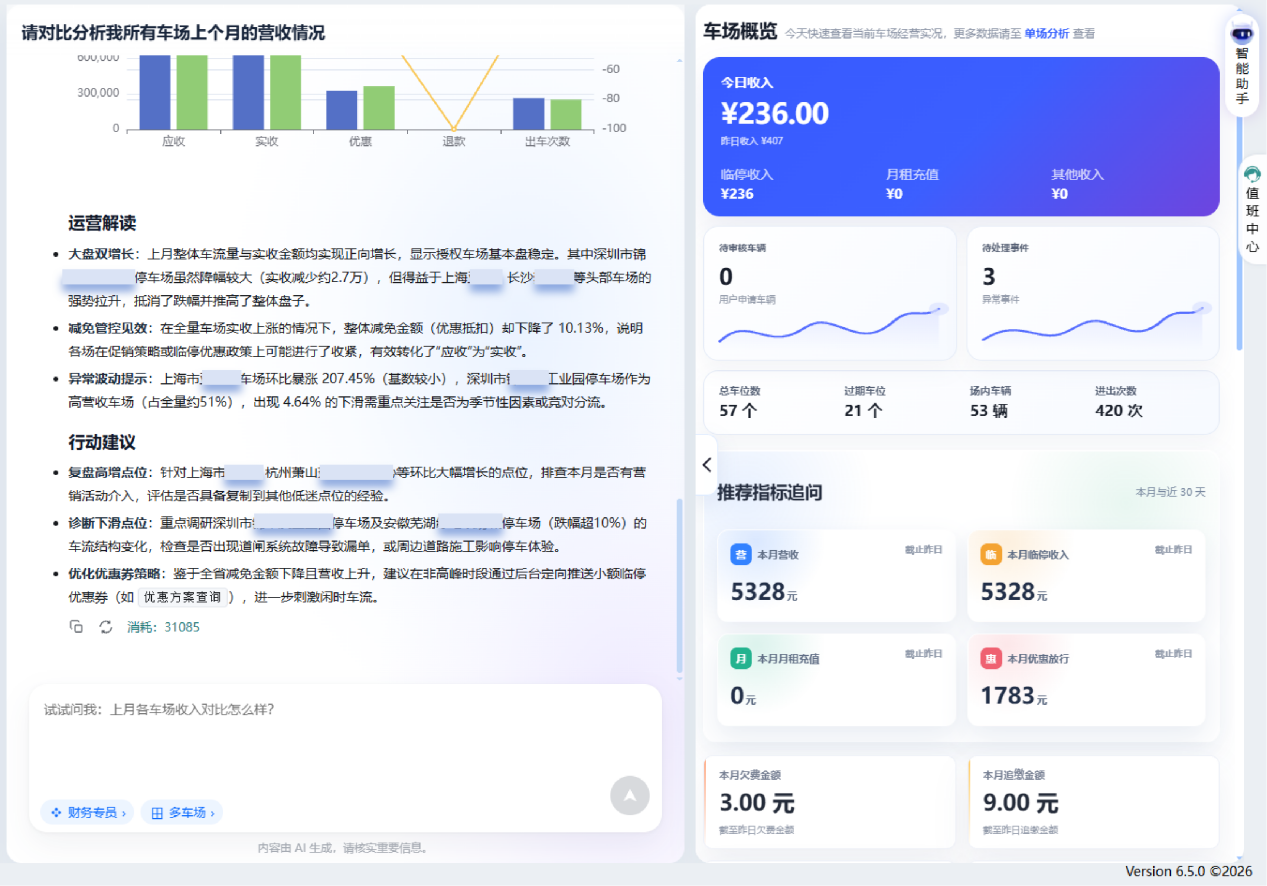
Task: Click the 应收 bars in the chart
Action: pos(174,92)
